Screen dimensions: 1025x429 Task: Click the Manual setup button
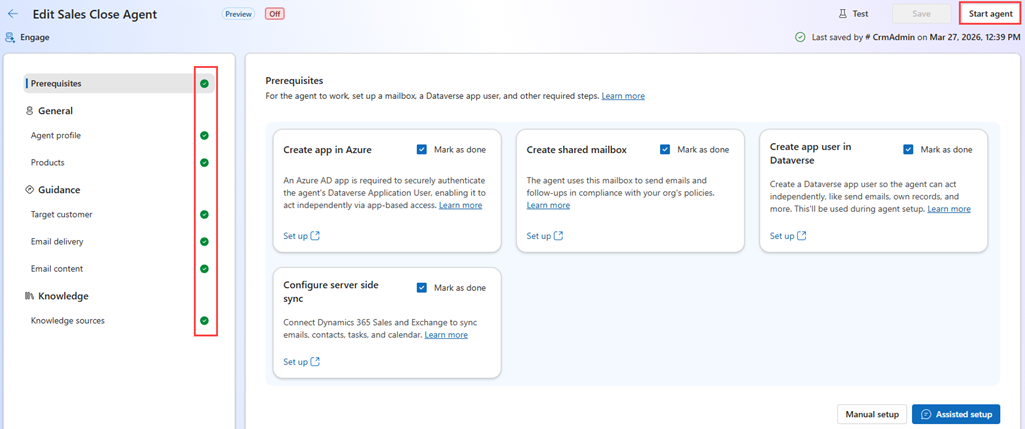(872, 414)
